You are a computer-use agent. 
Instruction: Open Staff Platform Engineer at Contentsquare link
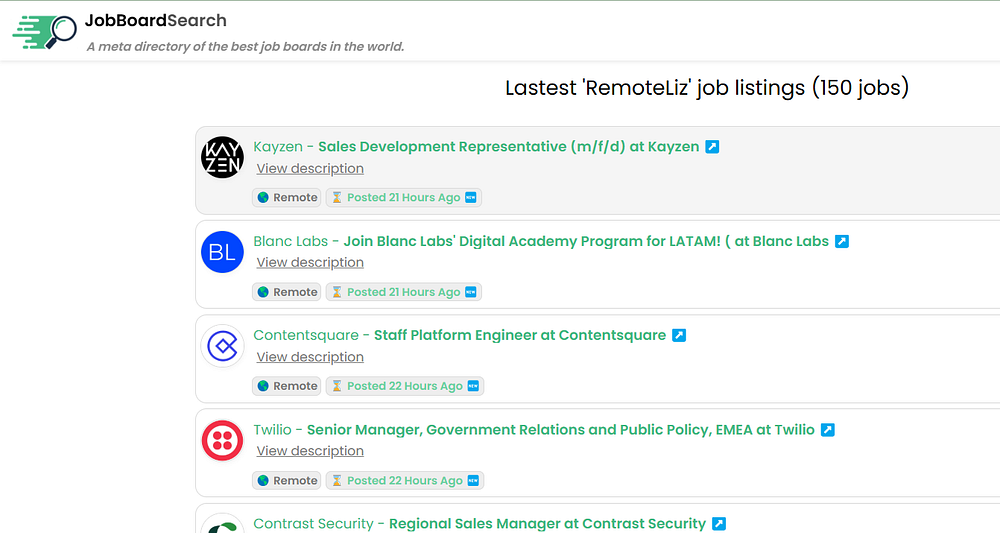click(519, 335)
